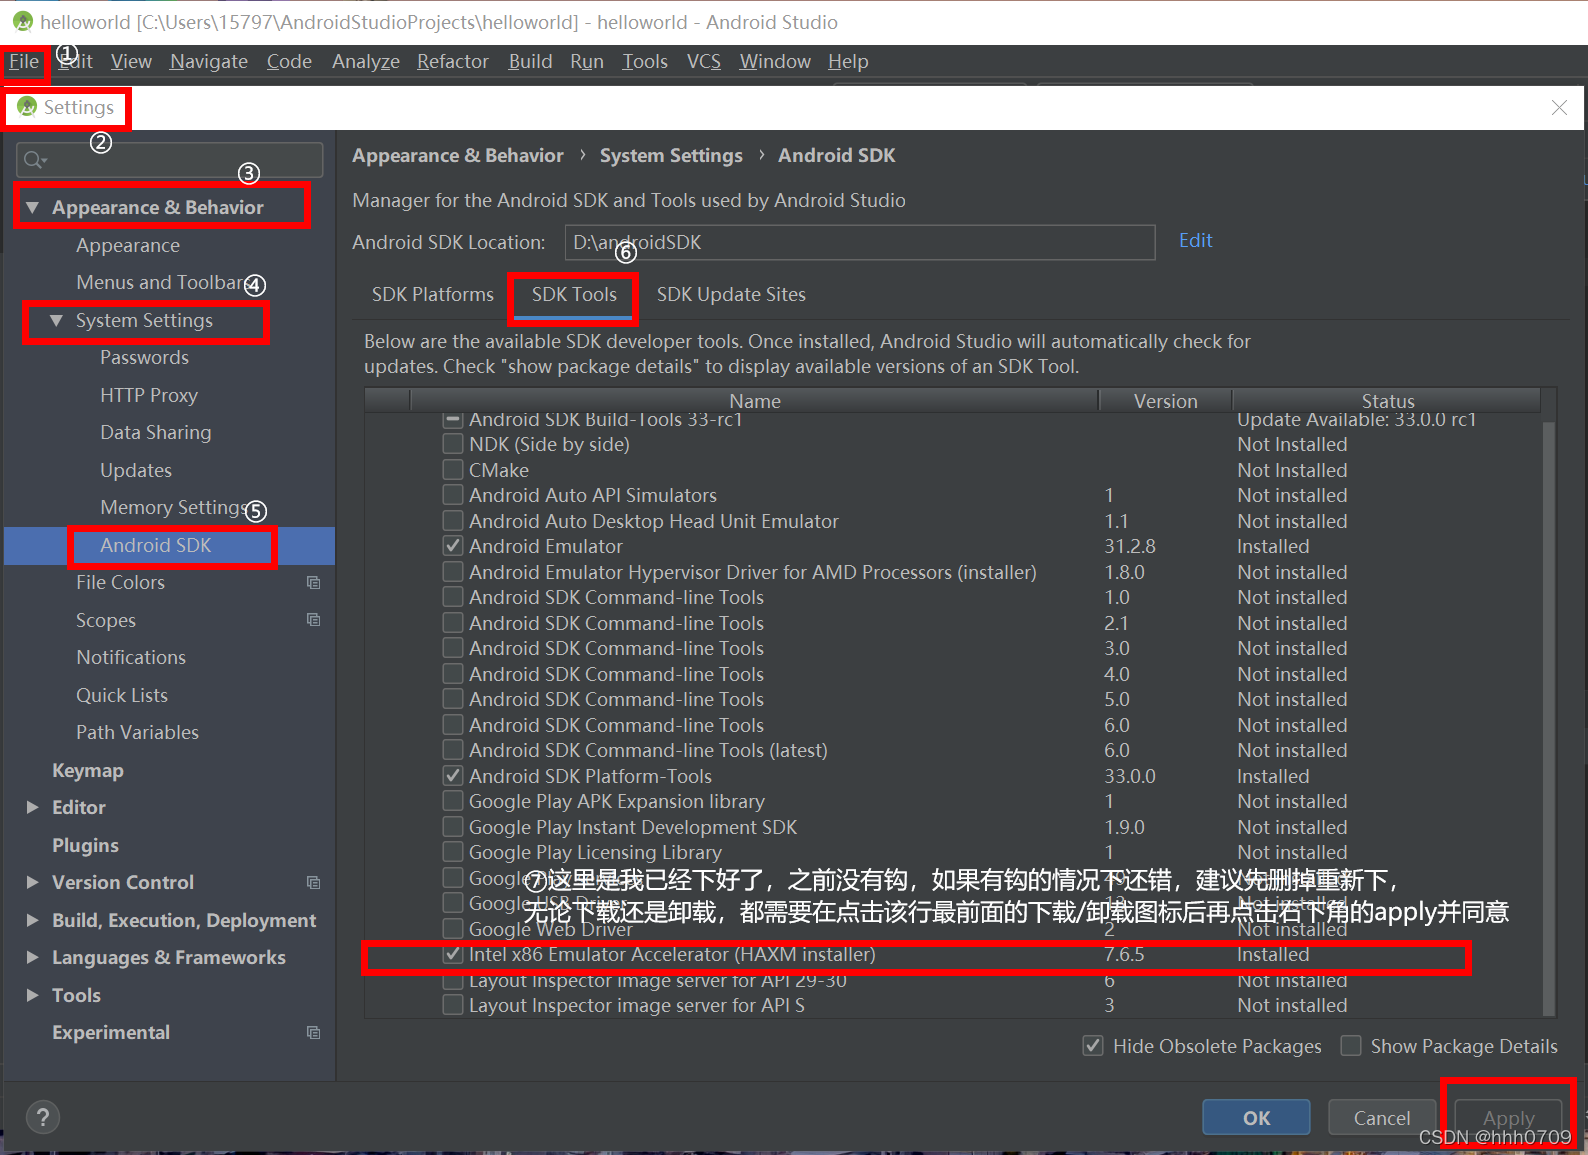Image resolution: width=1588 pixels, height=1155 pixels.
Task: Expand Build, Execution, Deployment arrow
Action: (32, 920)
